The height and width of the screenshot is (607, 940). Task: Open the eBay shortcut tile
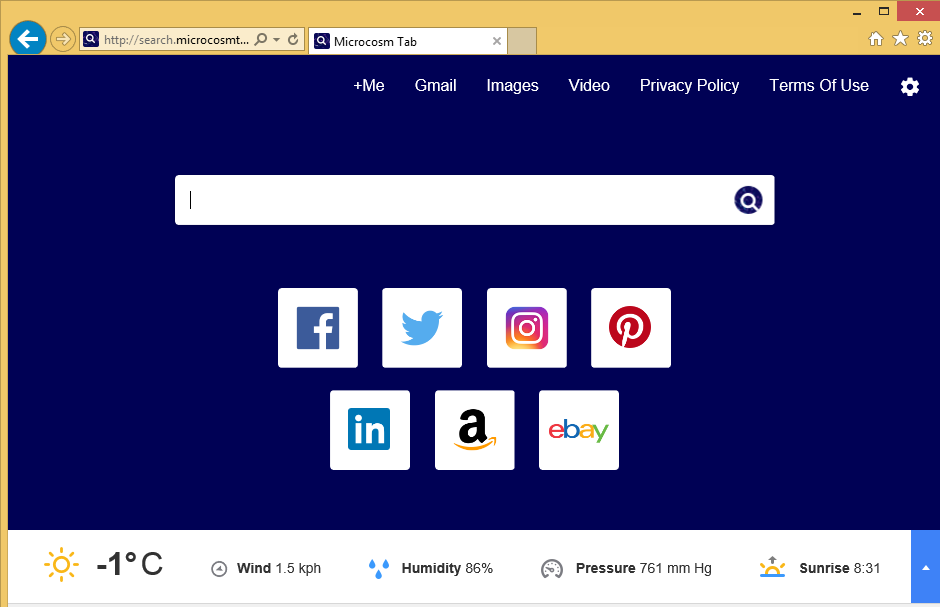pyautogui.click(x=579, y=430)
